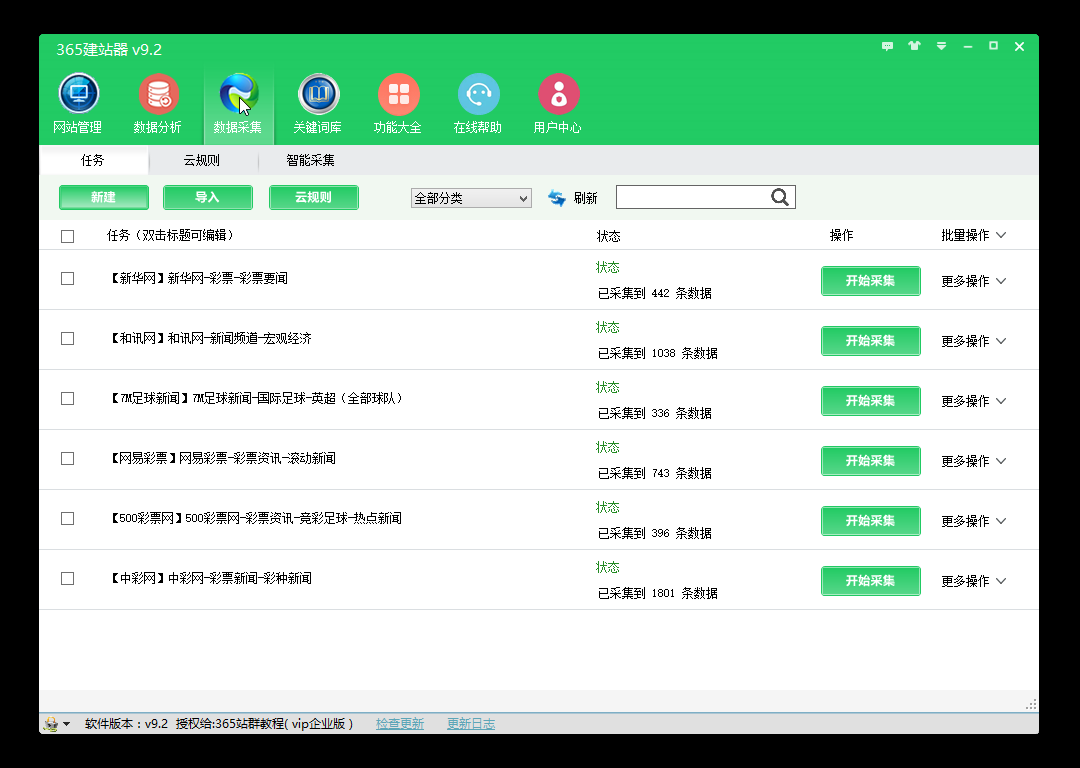Open the 用户中心 person icon
1080x768 pixels.
tap(558, 94)
